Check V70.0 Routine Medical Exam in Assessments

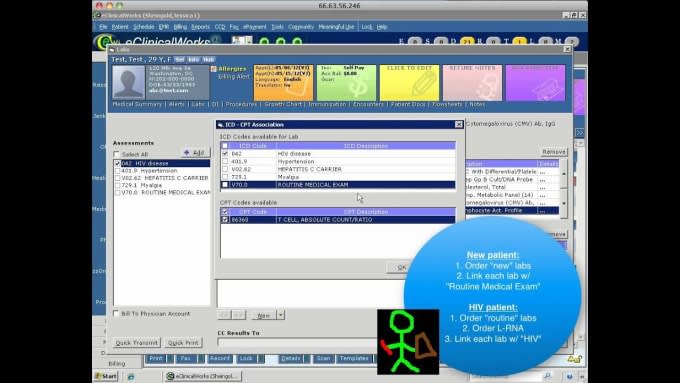[x=118, y=192]
